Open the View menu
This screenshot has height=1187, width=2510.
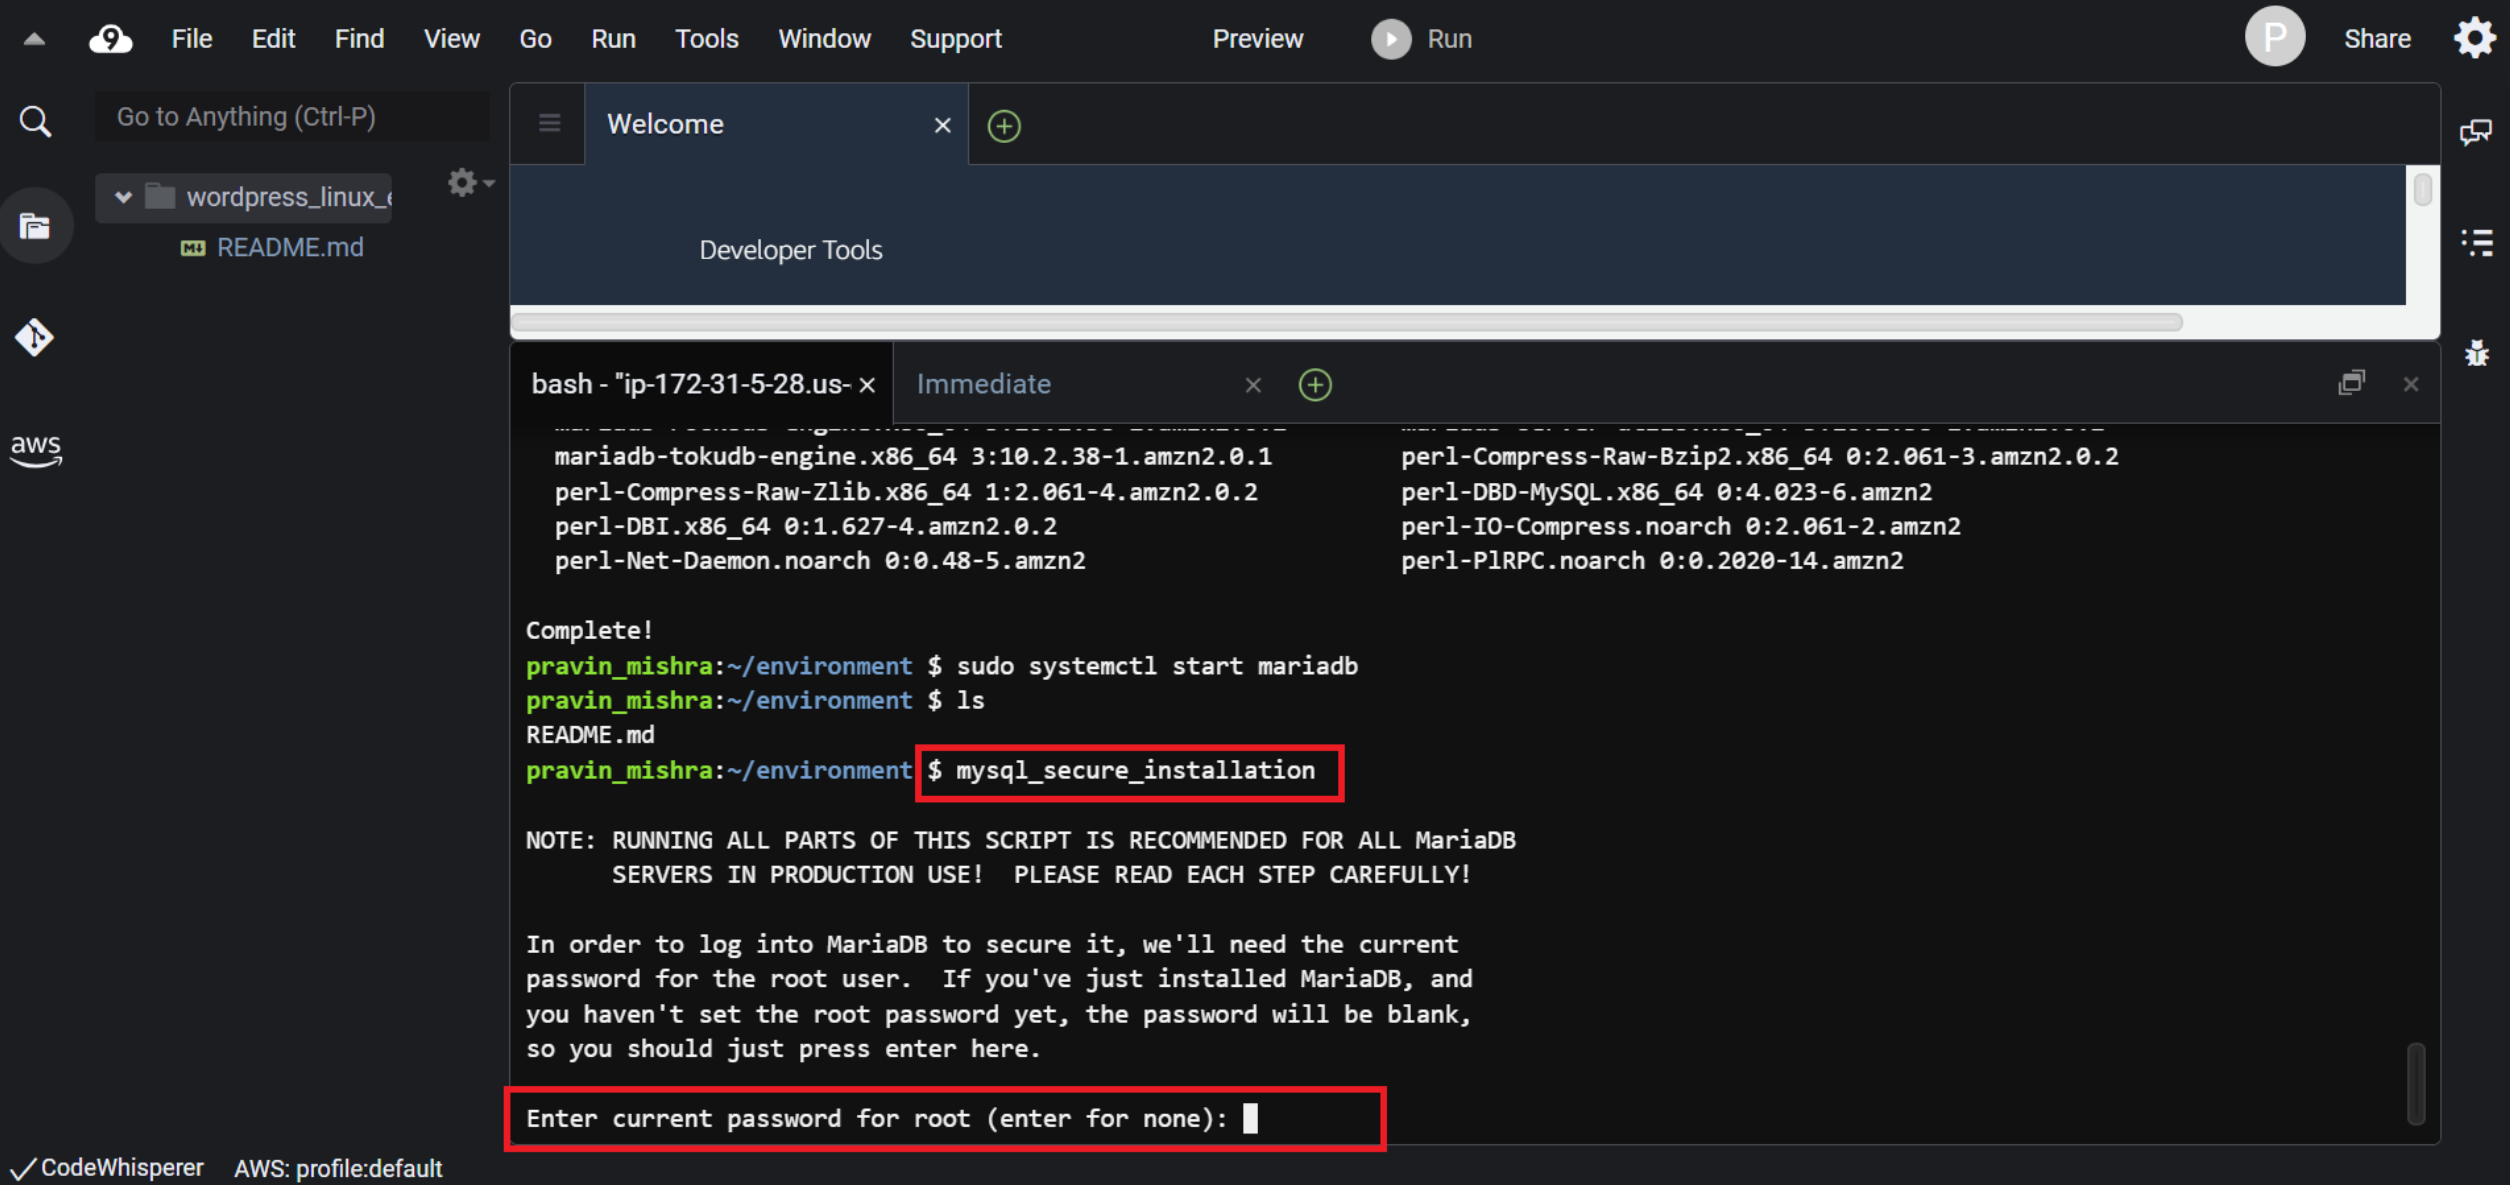click(451, 39)
